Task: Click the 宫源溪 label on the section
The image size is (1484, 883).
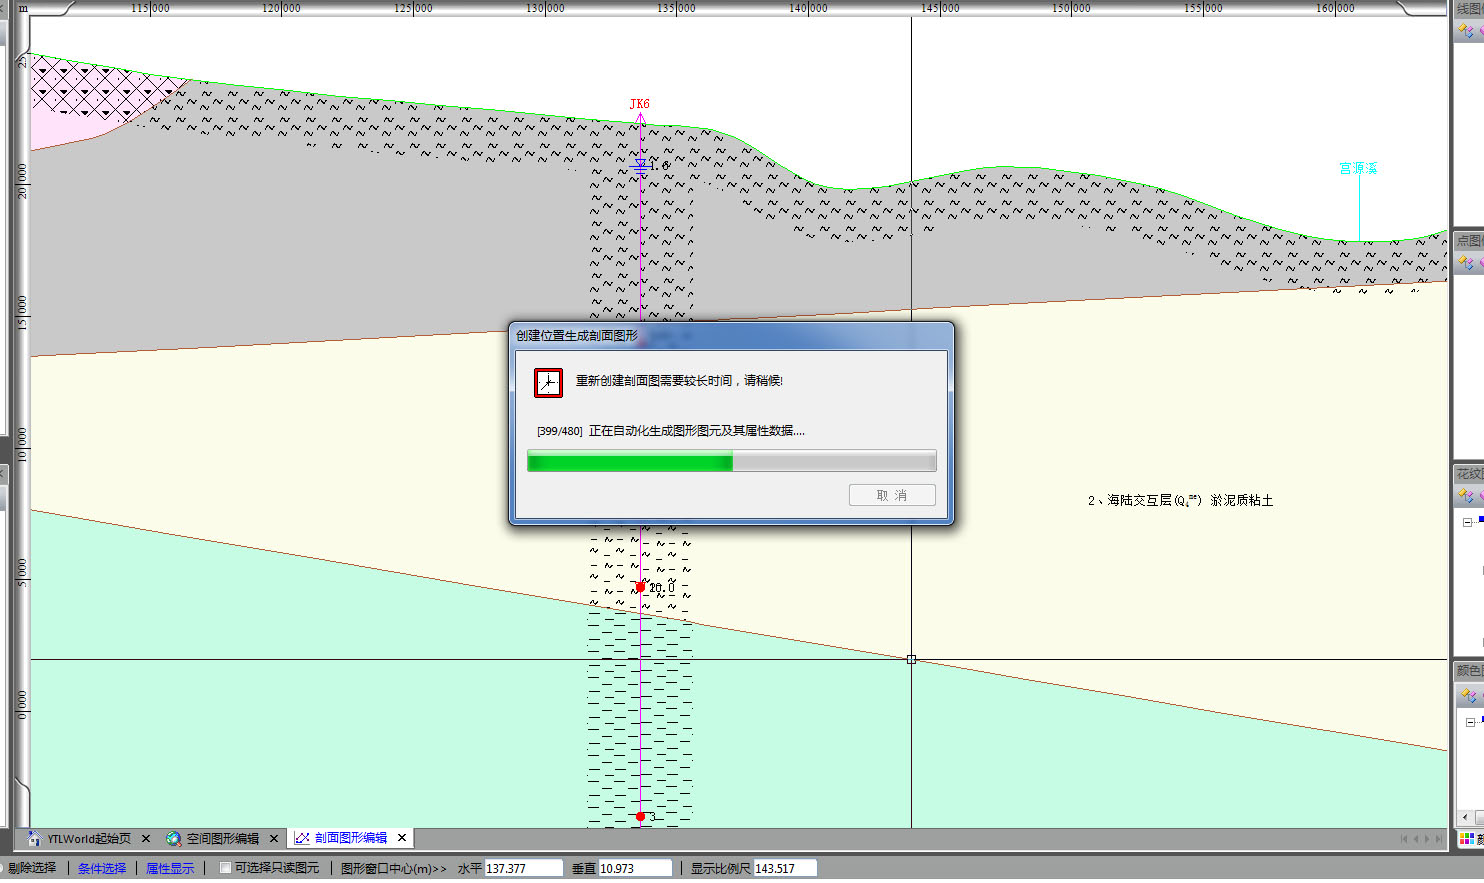Action: click(x=1358, y=168)
